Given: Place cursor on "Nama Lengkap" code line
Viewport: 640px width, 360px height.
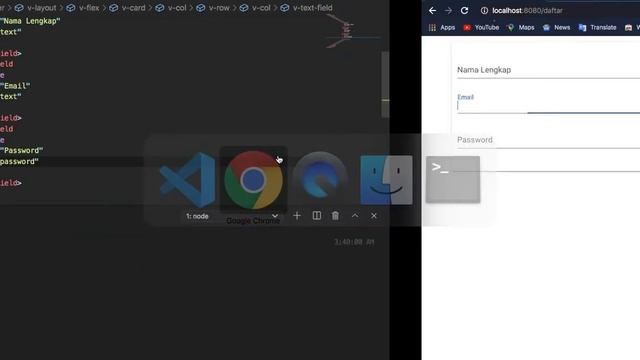Looking at the screenshot, I should 30,21.
